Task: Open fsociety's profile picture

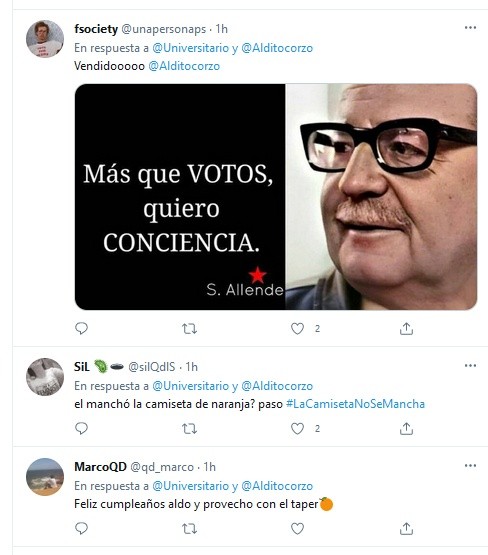Action: pos(45,39)
